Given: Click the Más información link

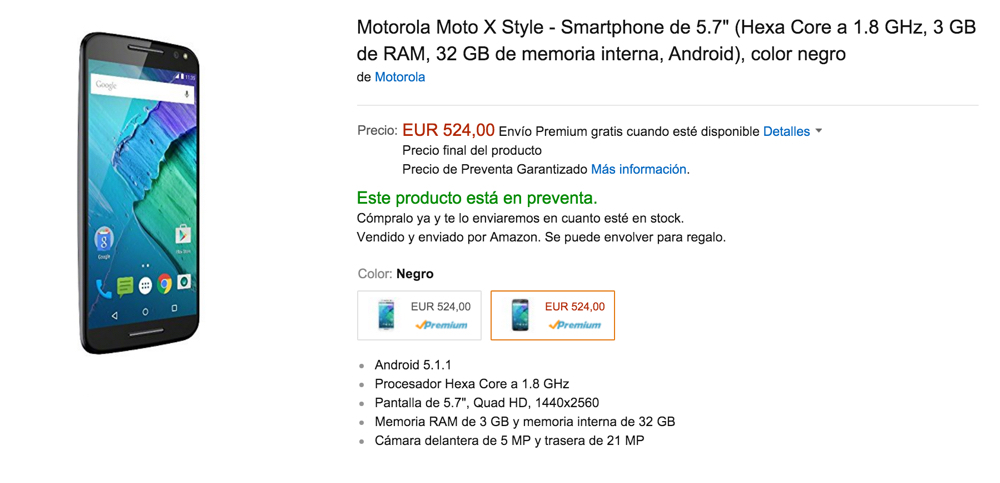Looking at the screenshot, I should [638, 169].
